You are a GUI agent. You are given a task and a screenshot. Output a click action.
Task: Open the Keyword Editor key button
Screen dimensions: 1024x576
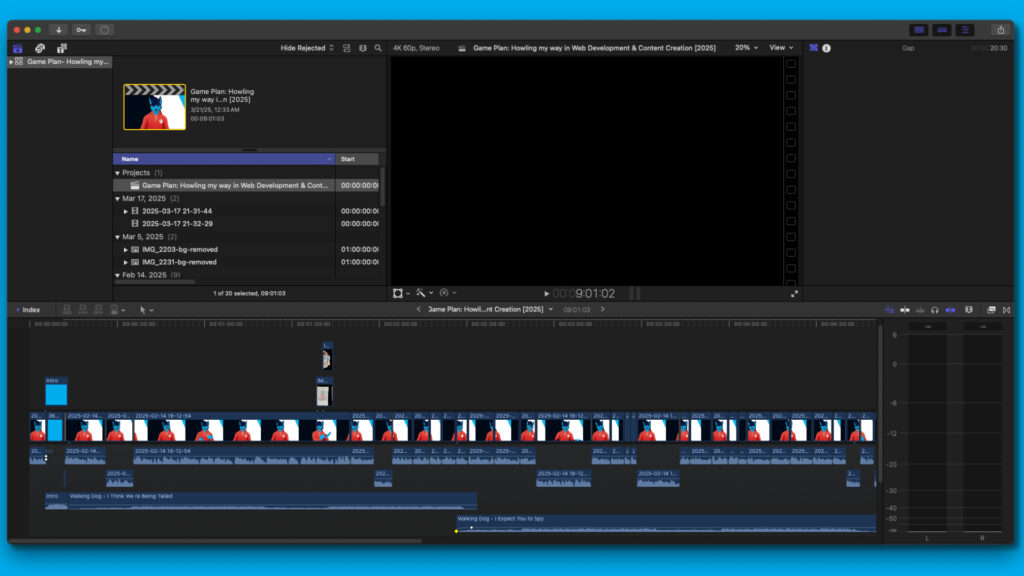point(81,30)
